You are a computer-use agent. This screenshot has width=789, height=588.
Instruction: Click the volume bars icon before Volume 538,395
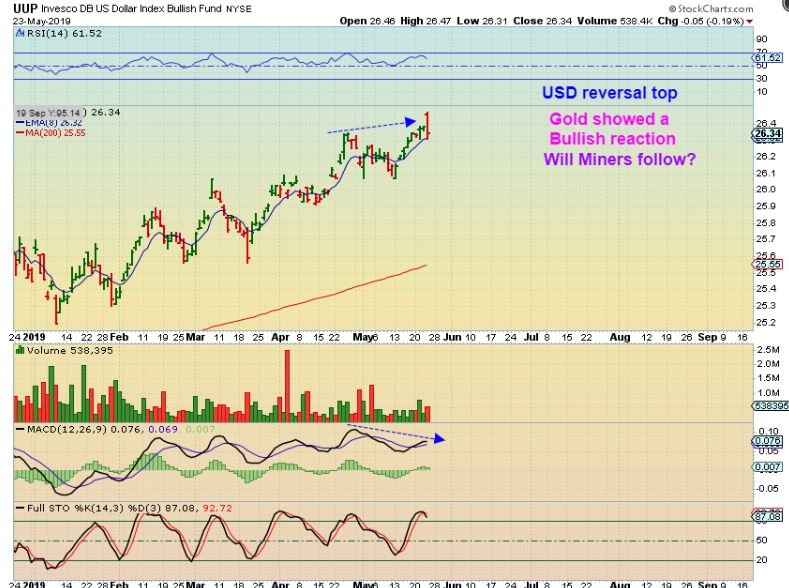(x=20, y=350)
